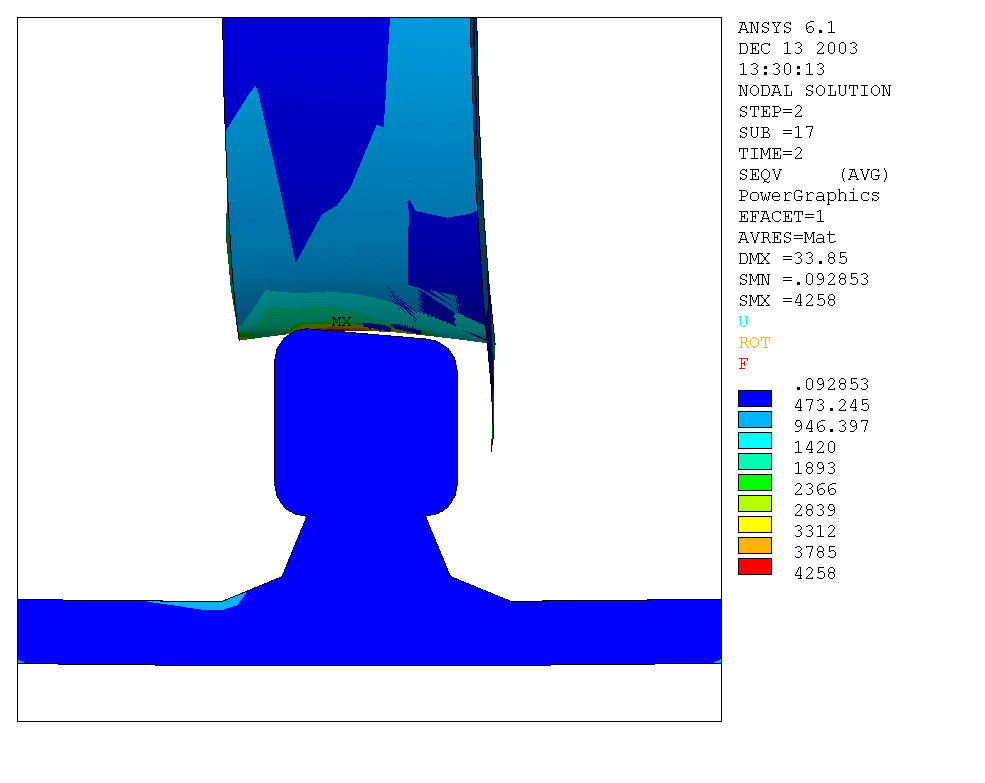Click the '13:30:13' time text
Image resolution: width=985 pixels, height=783 pixels.
(x=781, y=70)
